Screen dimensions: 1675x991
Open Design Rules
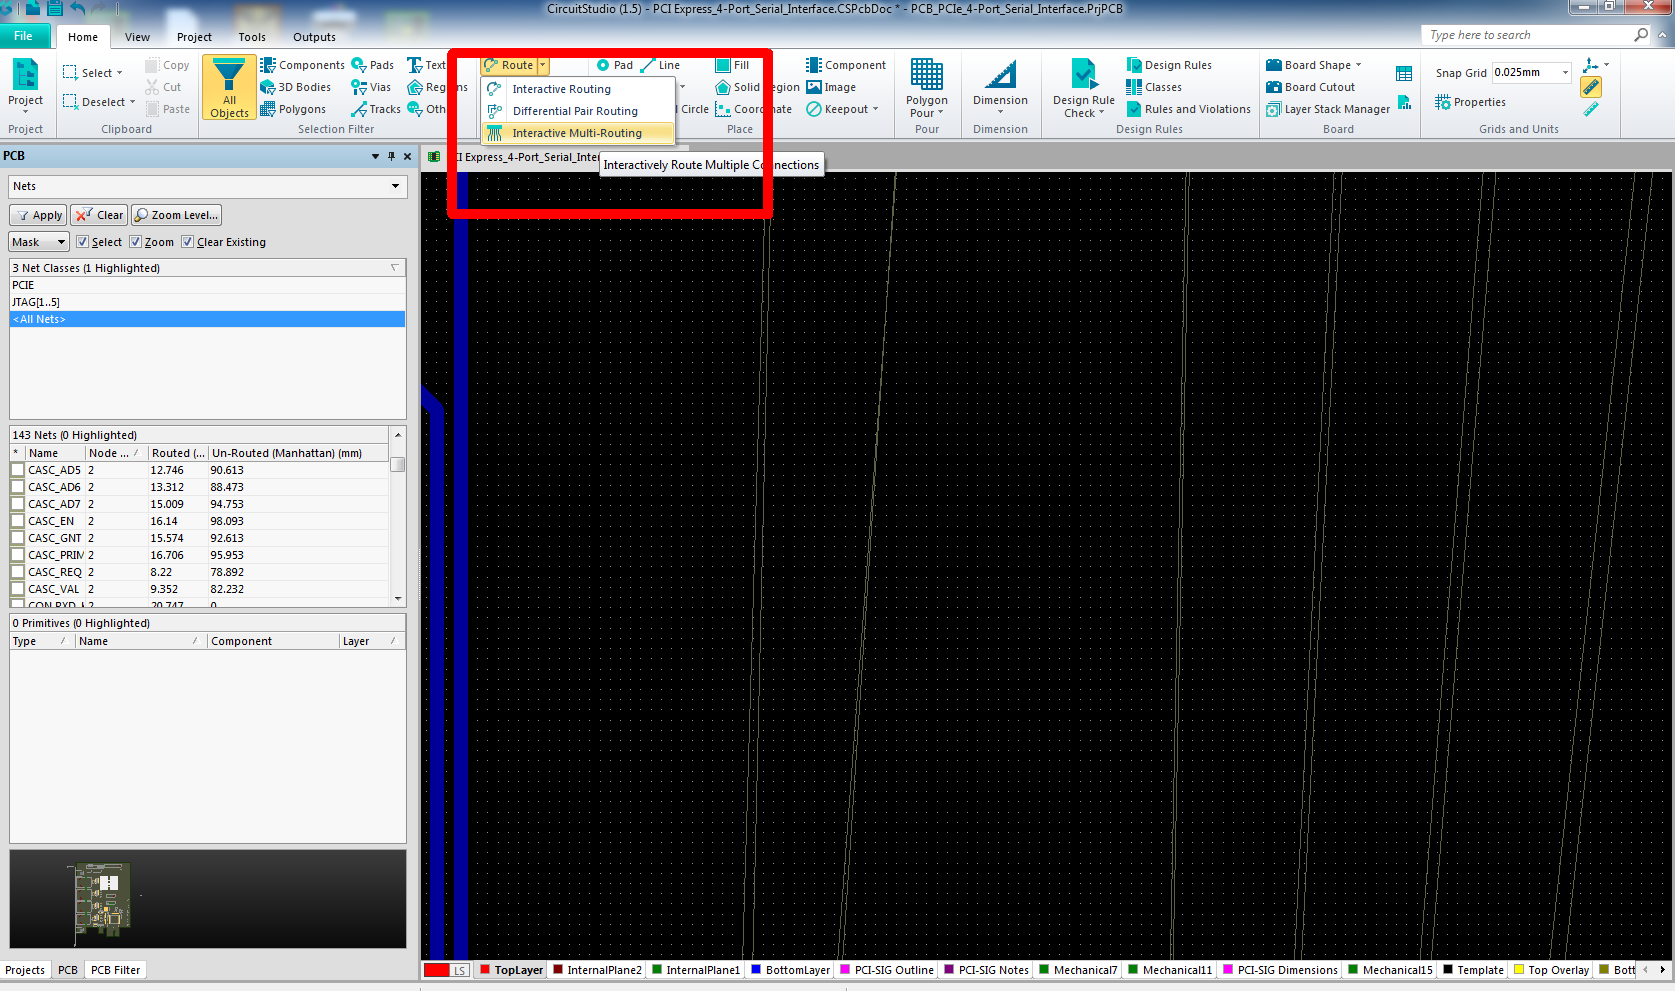(x=1169, y=65)
